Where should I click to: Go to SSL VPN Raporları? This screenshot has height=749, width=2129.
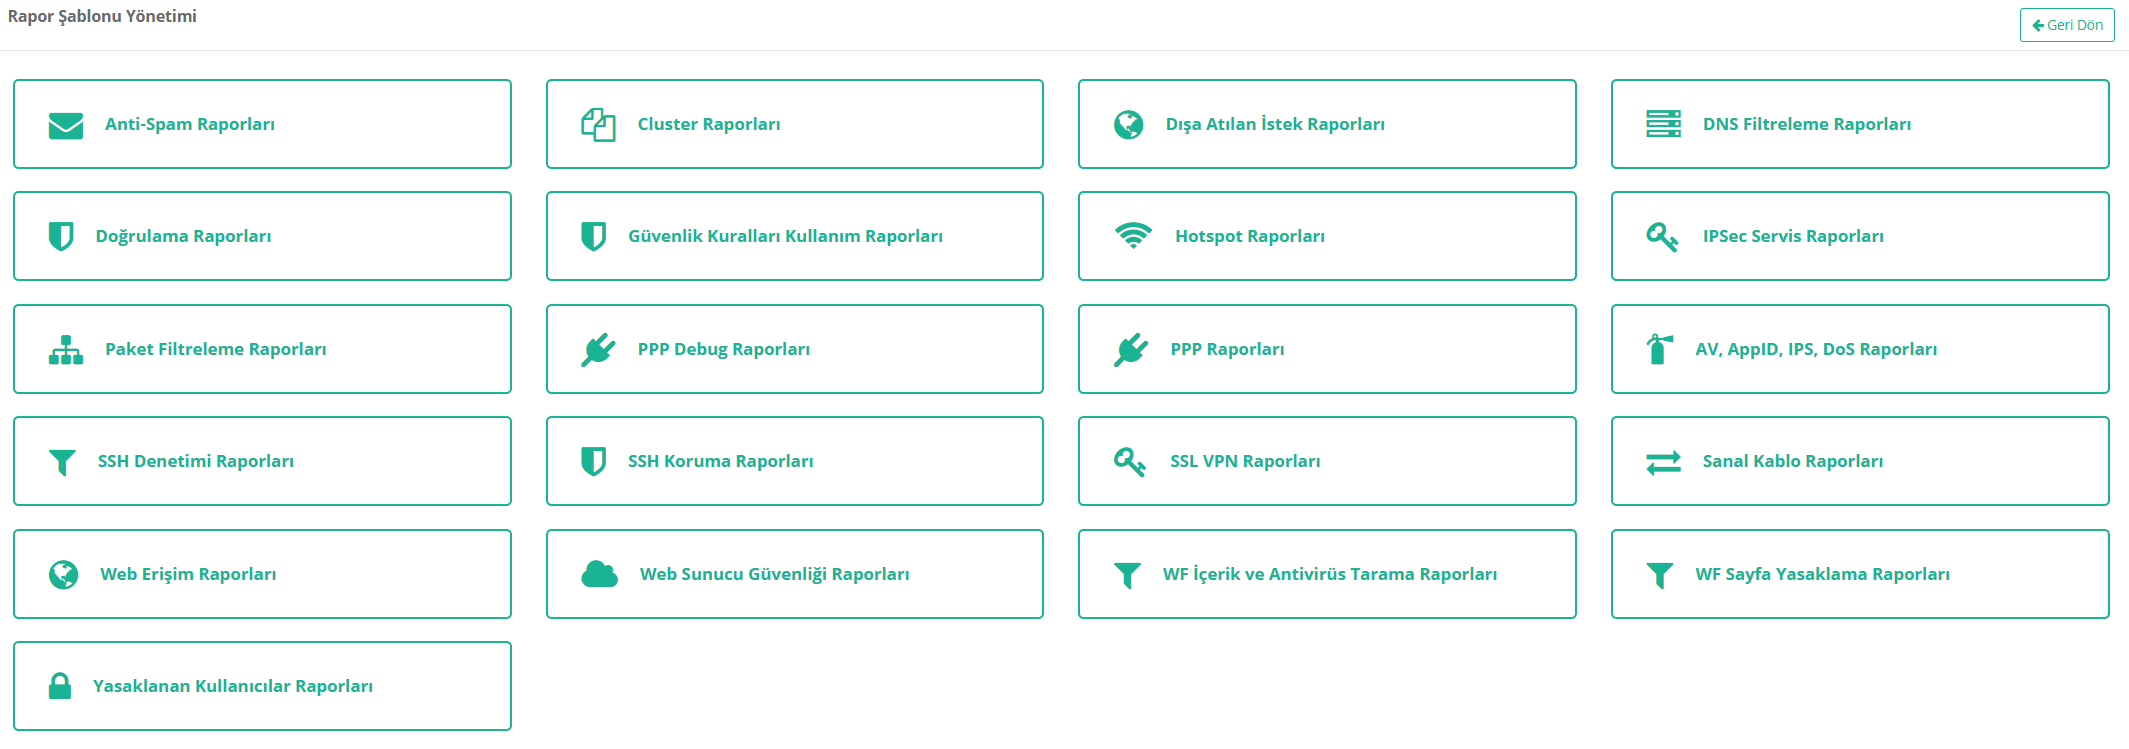1245,462
